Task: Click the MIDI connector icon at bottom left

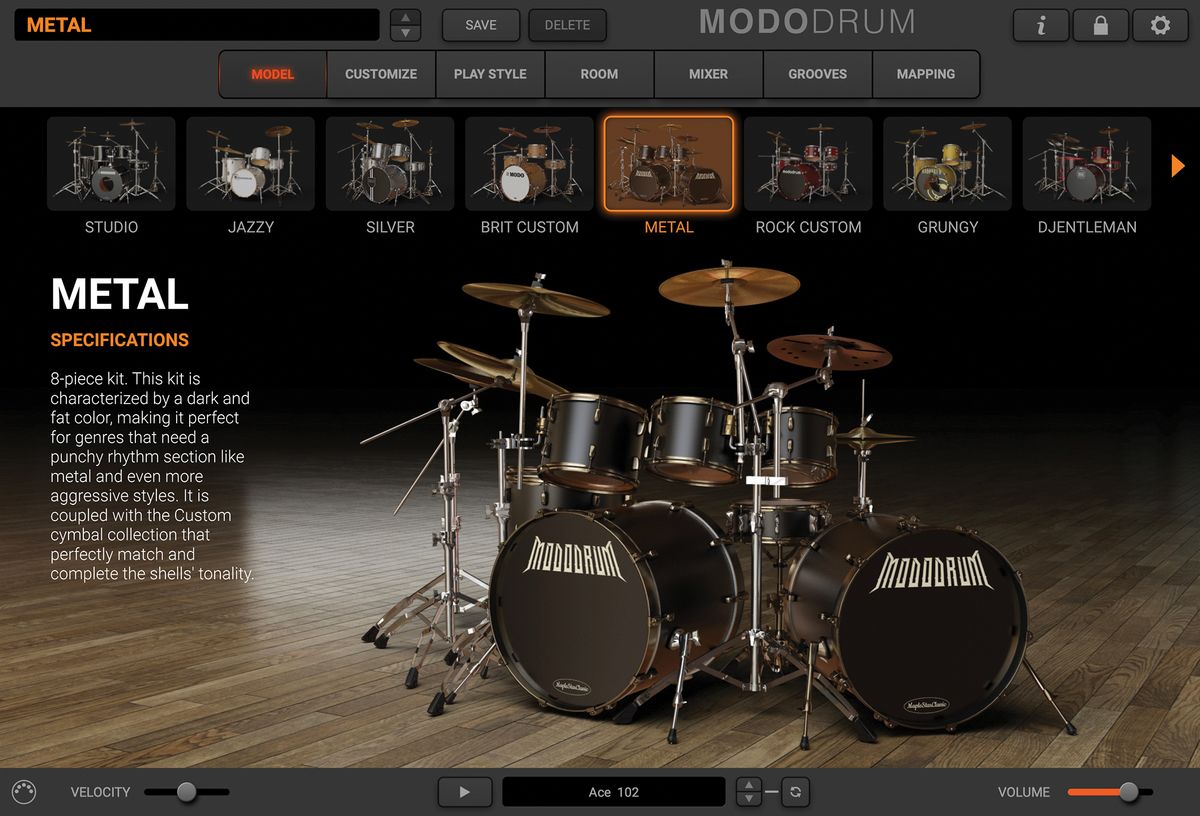Action: (25, 791)
